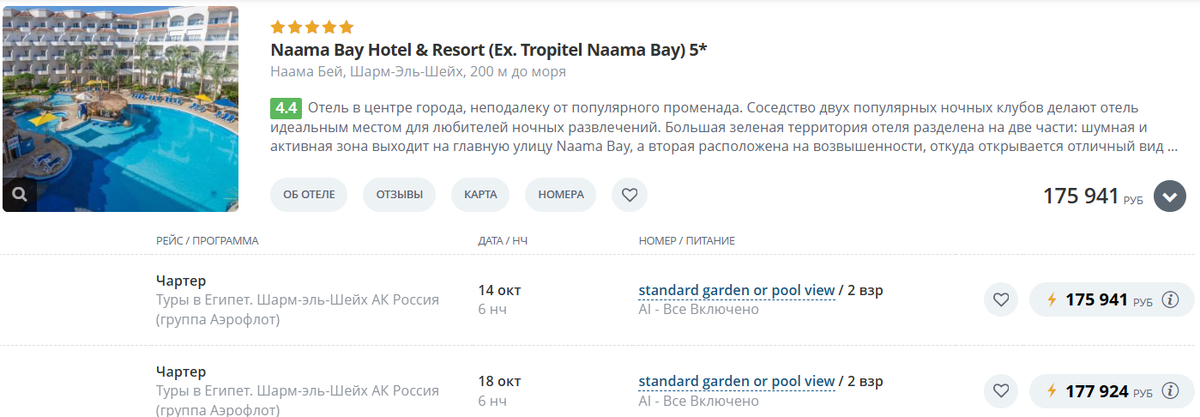Open the НОМЕРА rooms tab
The image size is (1200, 417).
pos(560,195)
